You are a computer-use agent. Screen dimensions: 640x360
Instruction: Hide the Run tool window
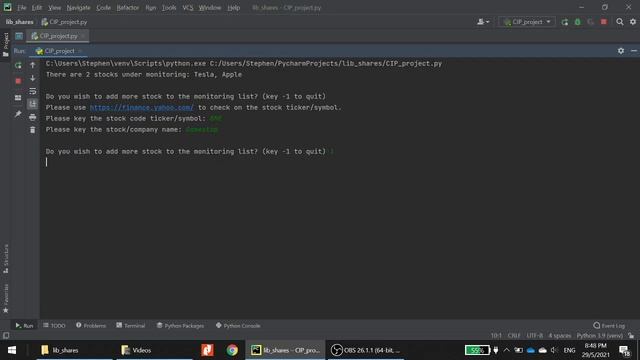pyautogui.click(x=633, y=51)
